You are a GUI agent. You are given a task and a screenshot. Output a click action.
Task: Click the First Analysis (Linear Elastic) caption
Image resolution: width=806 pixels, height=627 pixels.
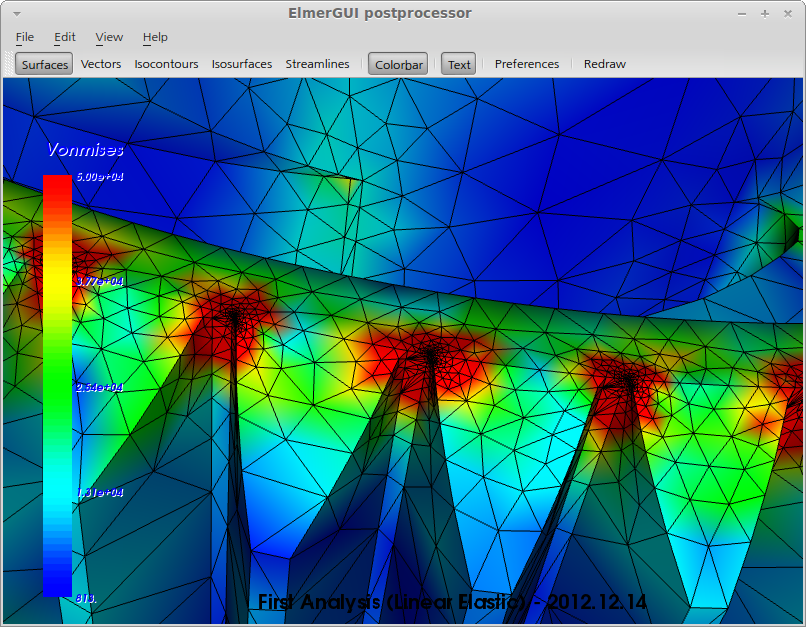coord(452,602)
